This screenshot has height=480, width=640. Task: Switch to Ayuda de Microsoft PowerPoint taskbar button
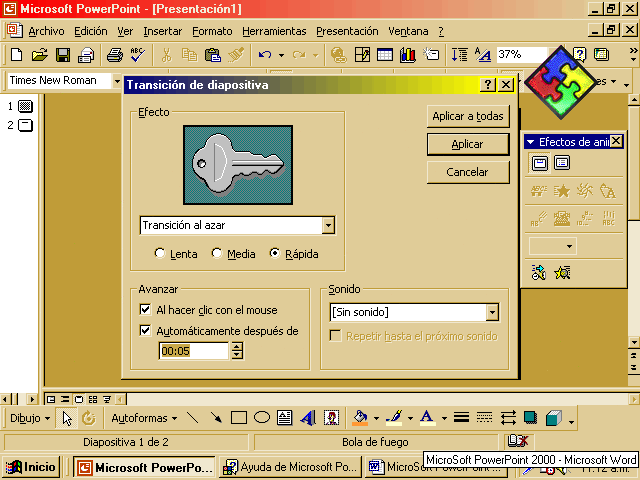tap(291, 467)
